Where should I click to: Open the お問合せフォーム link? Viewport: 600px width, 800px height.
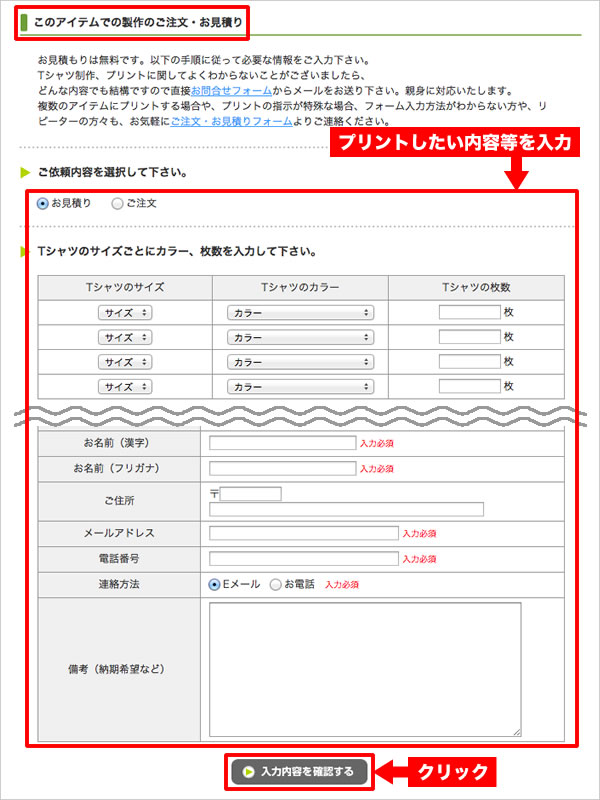[231, 90]
